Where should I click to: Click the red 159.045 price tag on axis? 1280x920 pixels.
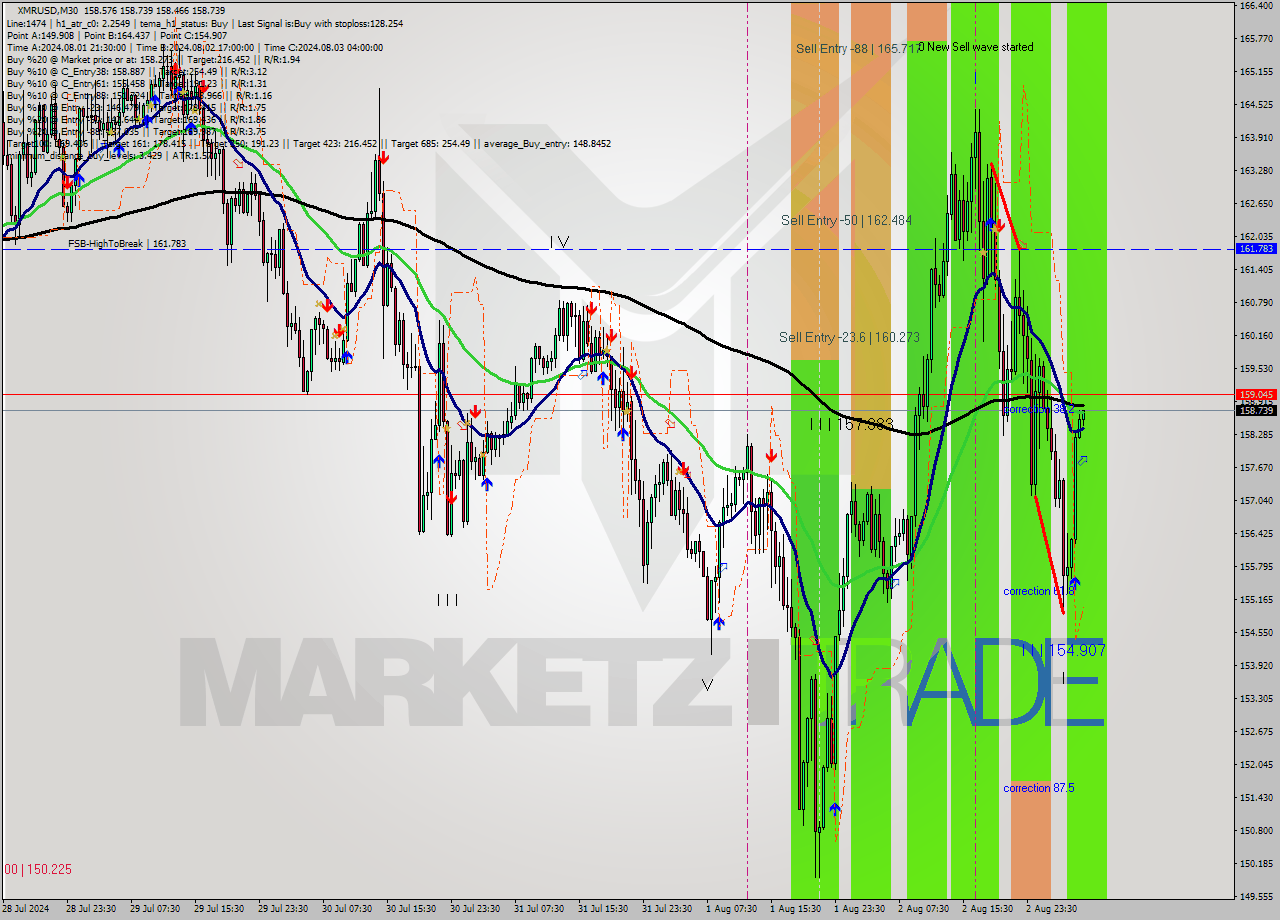[1256, 395]
